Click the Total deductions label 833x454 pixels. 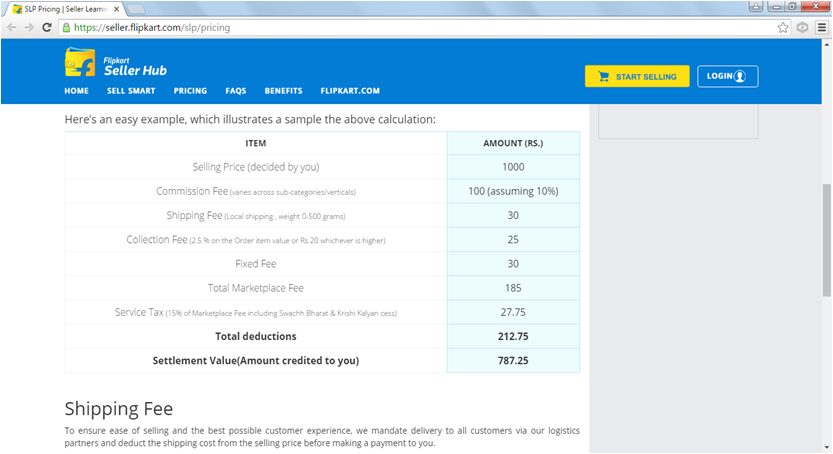(x=256, y=336)
